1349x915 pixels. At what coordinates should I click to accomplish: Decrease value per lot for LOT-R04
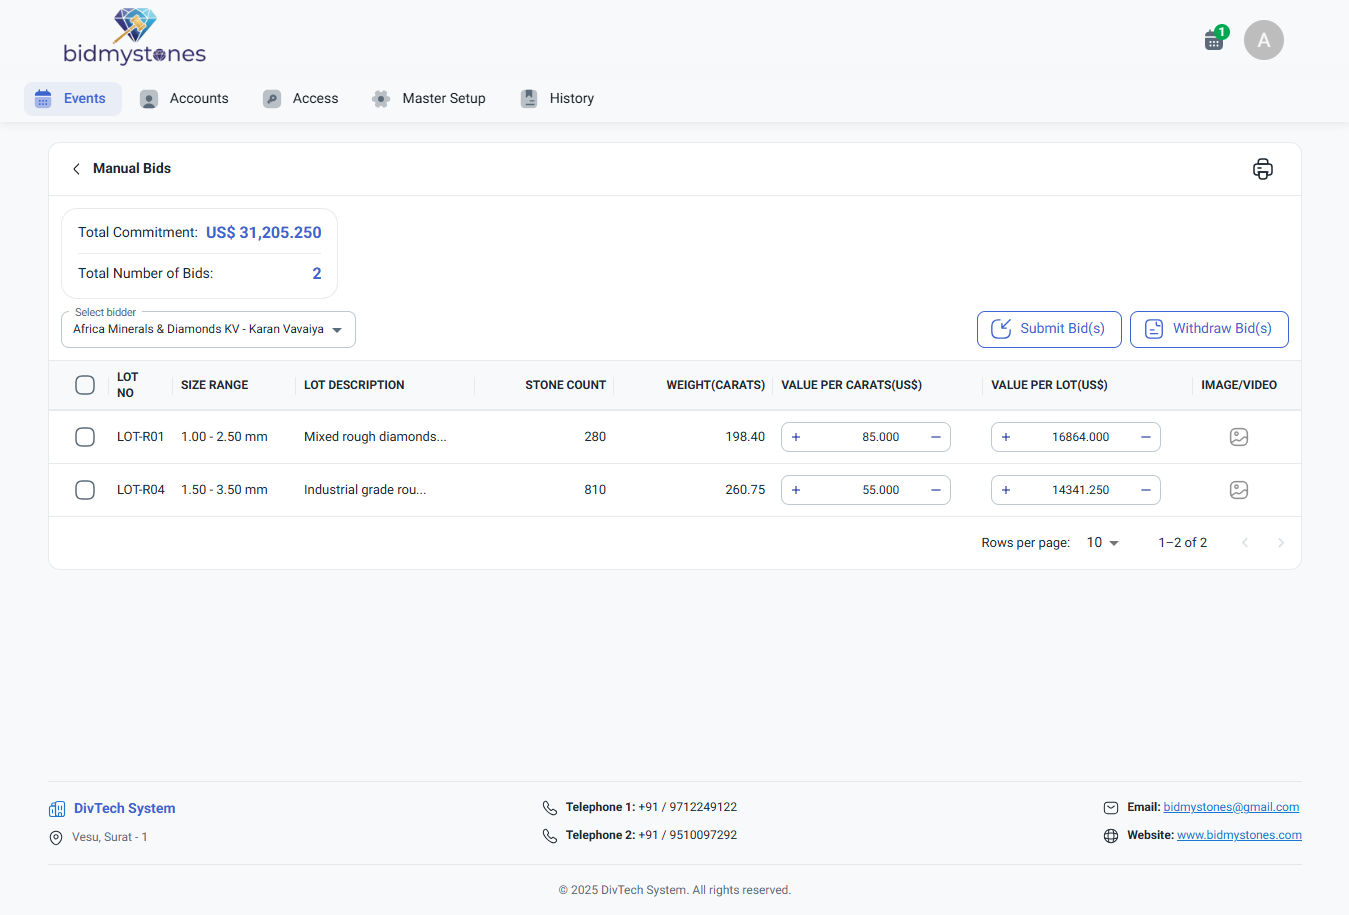coord(1146,490)
